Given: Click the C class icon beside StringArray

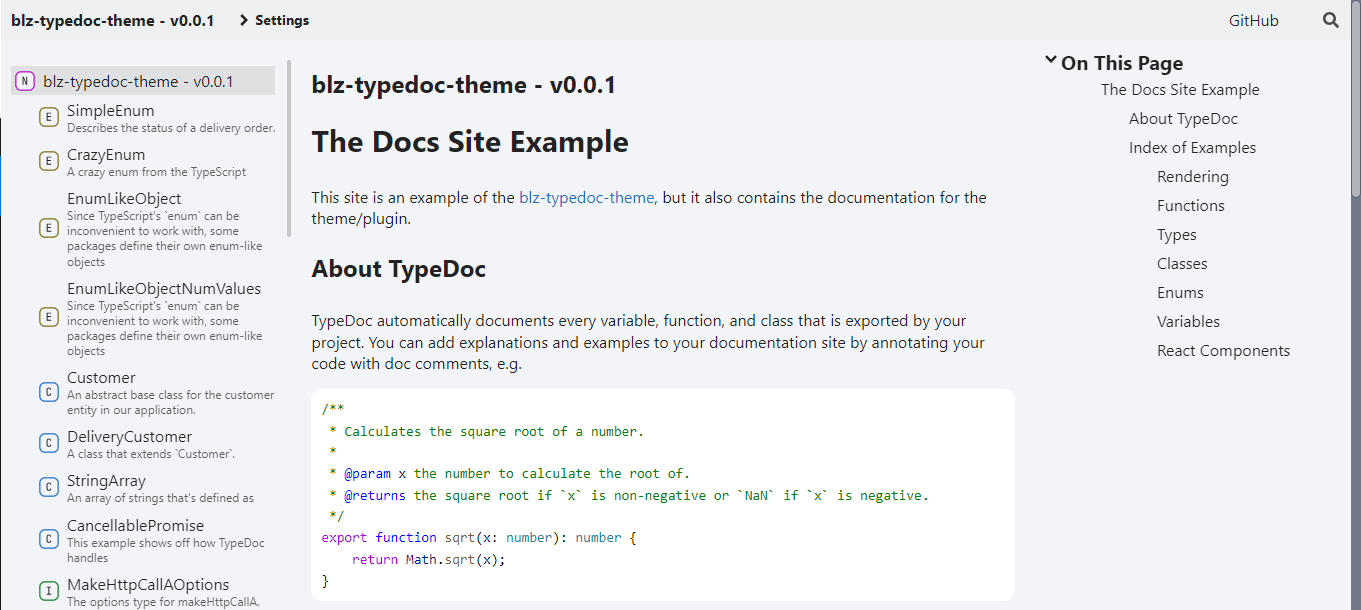Looking at the screenshot, I should click(x=48, y=487).
